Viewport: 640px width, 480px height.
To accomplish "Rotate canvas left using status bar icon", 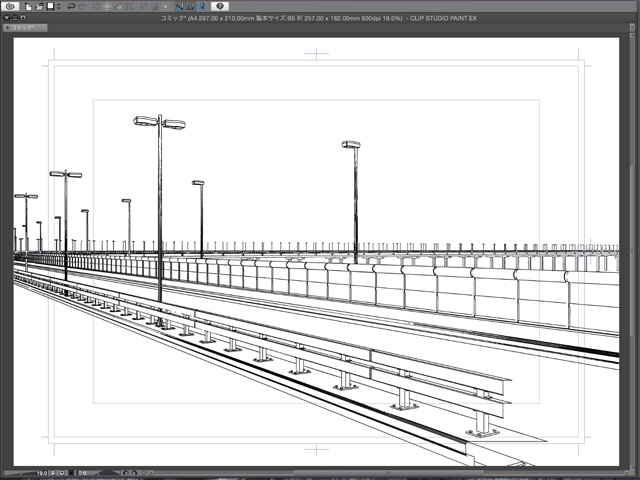I will (125, 473).
